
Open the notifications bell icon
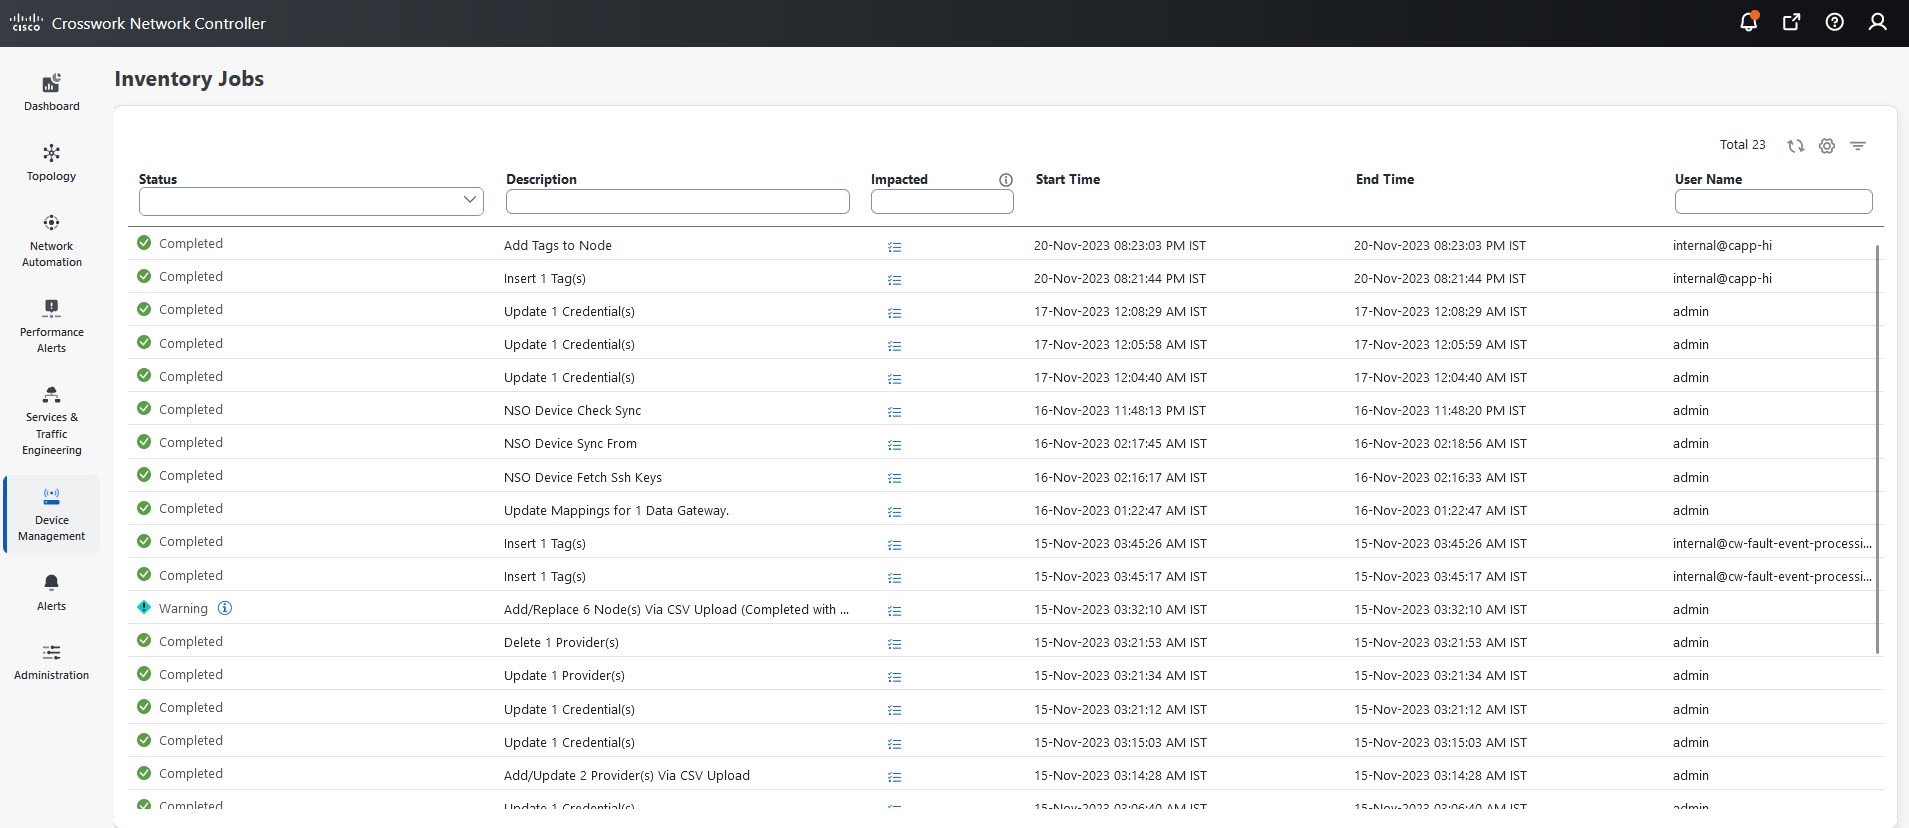click(x=1748, y=22)
